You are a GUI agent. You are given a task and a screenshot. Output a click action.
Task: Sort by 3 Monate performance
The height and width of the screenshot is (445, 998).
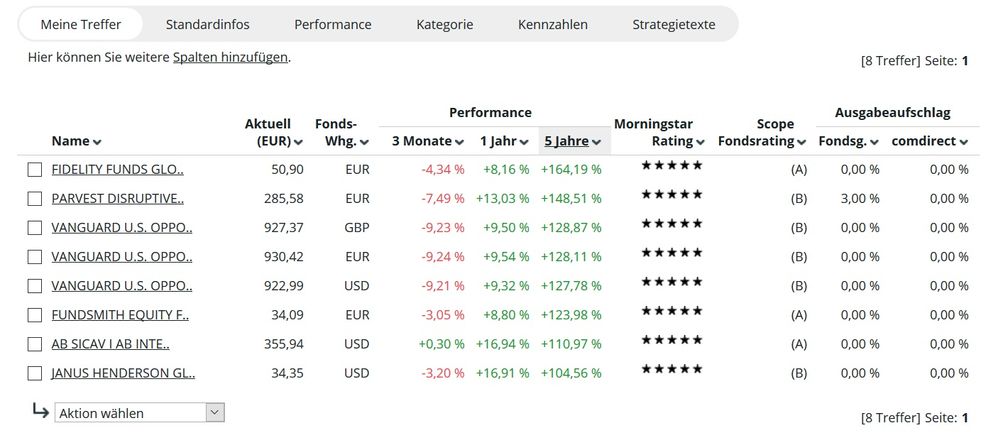coord(428,141)
